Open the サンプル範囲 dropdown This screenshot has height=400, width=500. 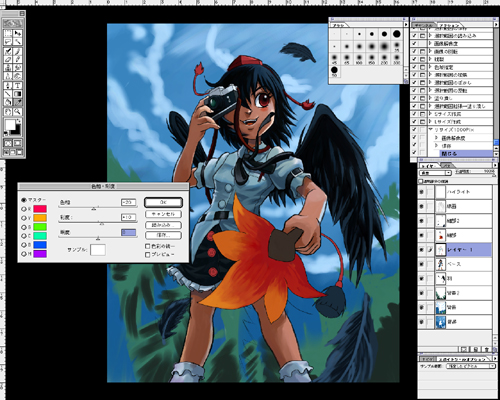471,366
